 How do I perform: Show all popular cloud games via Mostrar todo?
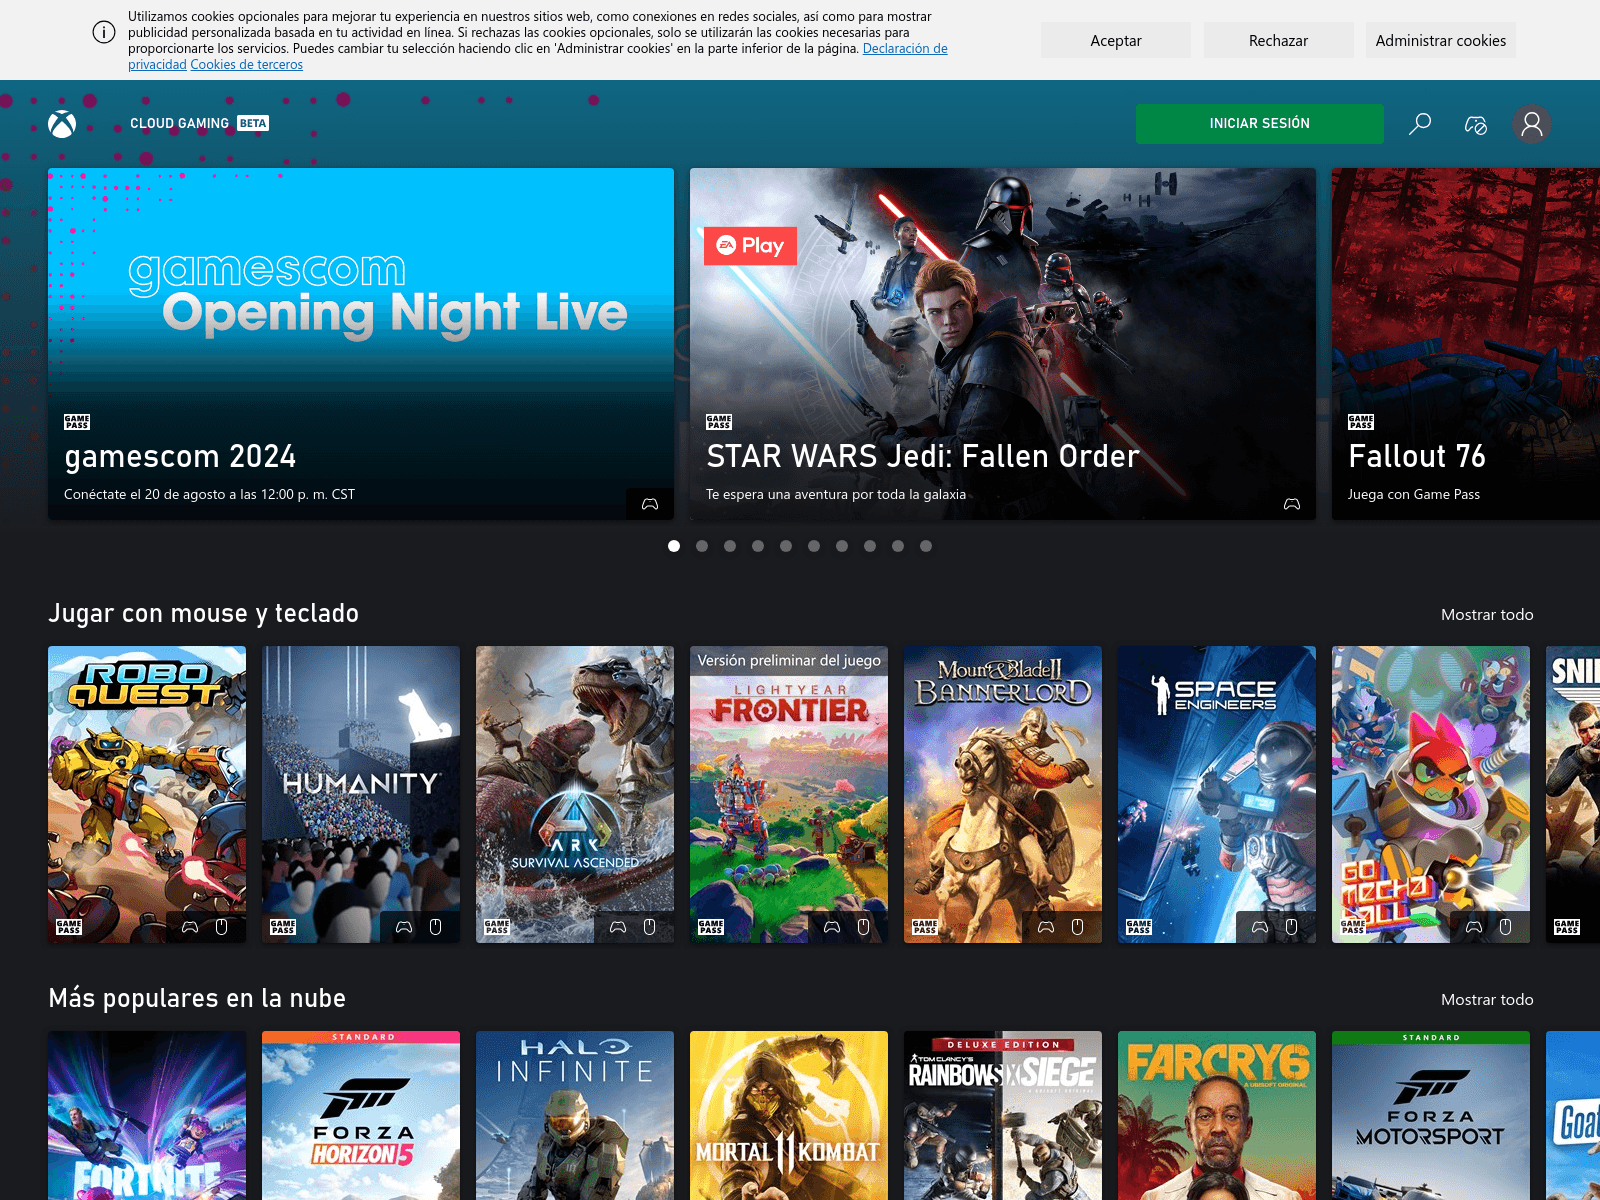click(1487, 999)
